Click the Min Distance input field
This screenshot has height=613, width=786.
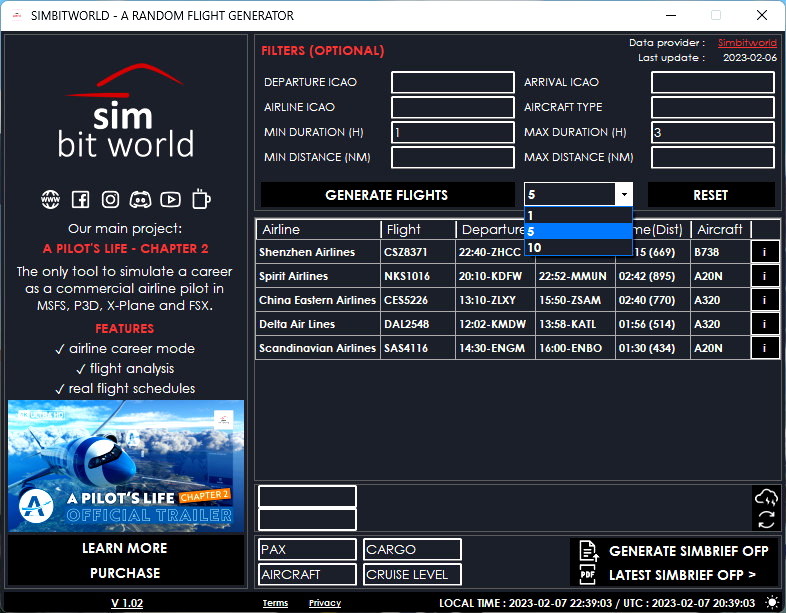click(453, 157)
